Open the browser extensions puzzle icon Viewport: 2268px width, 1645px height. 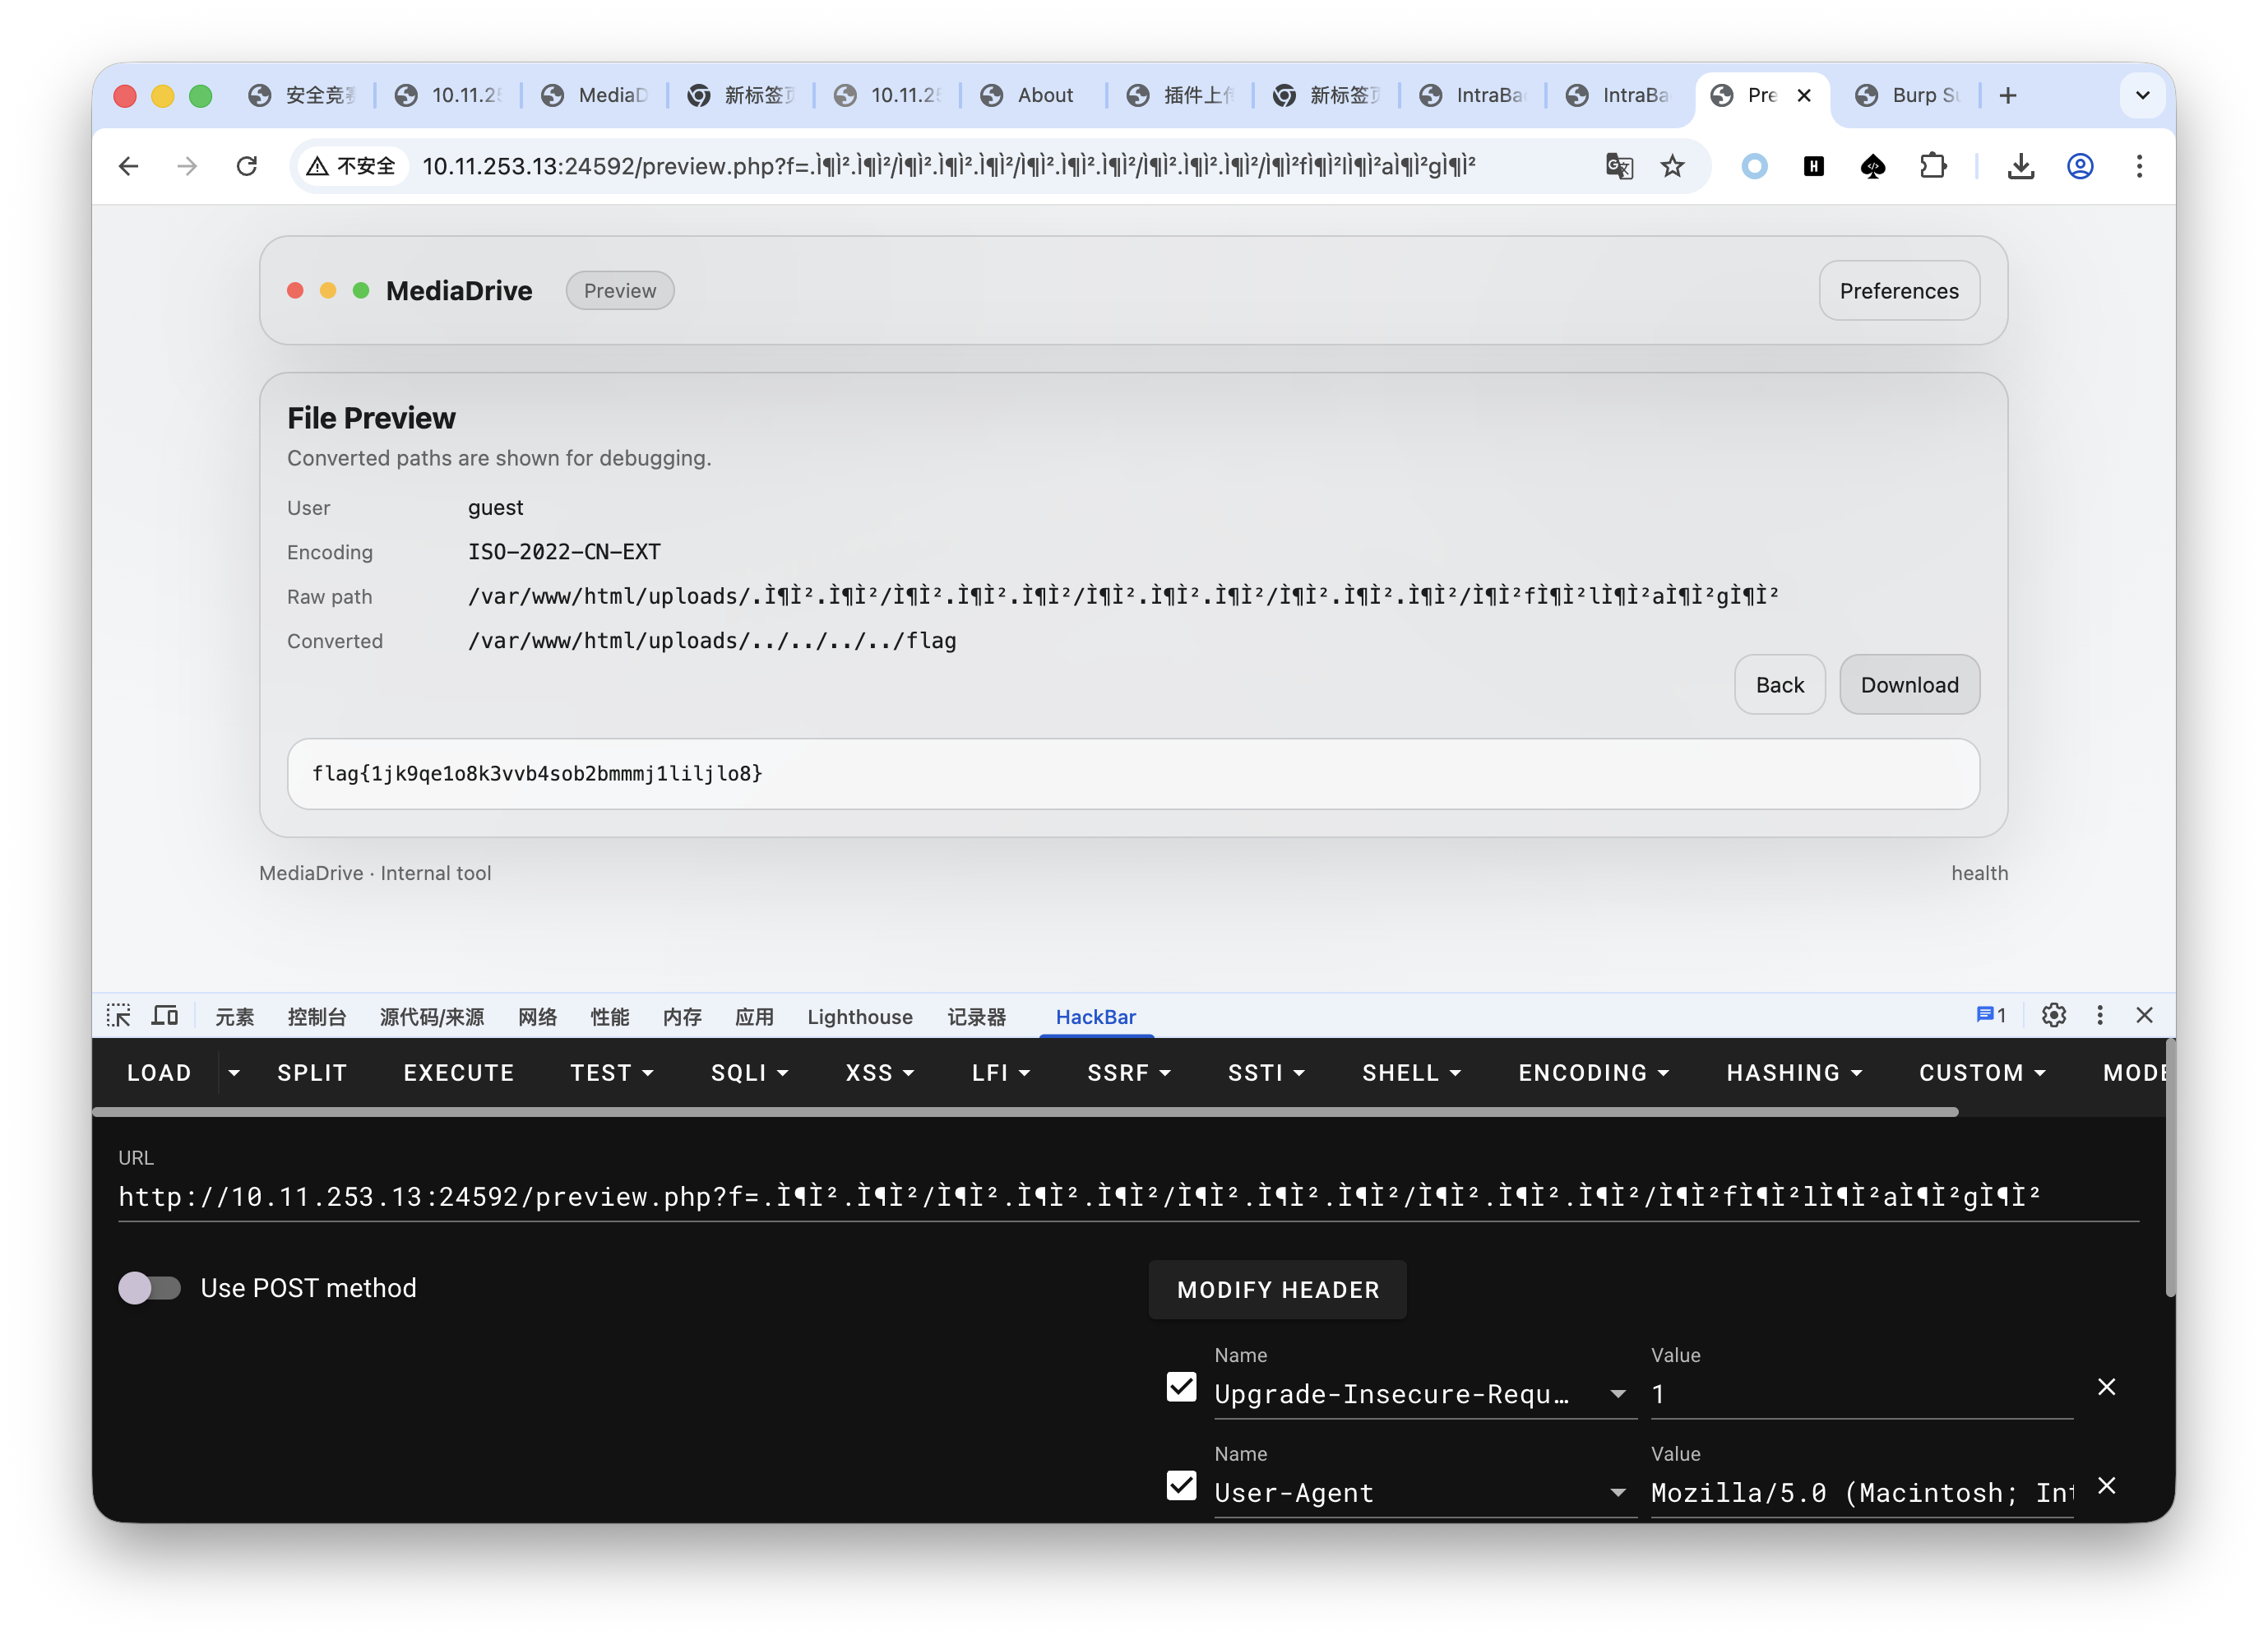(1933, 166)
